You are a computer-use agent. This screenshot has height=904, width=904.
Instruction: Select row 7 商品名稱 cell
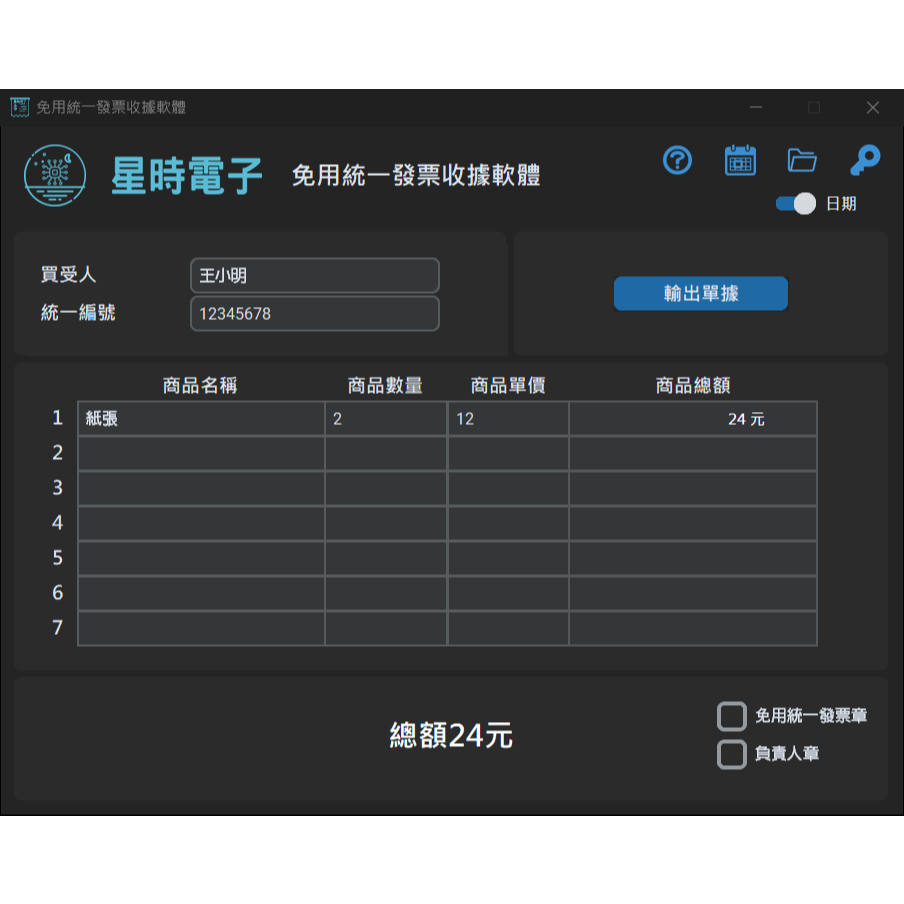pyautogui.click(x=201, y=629)
